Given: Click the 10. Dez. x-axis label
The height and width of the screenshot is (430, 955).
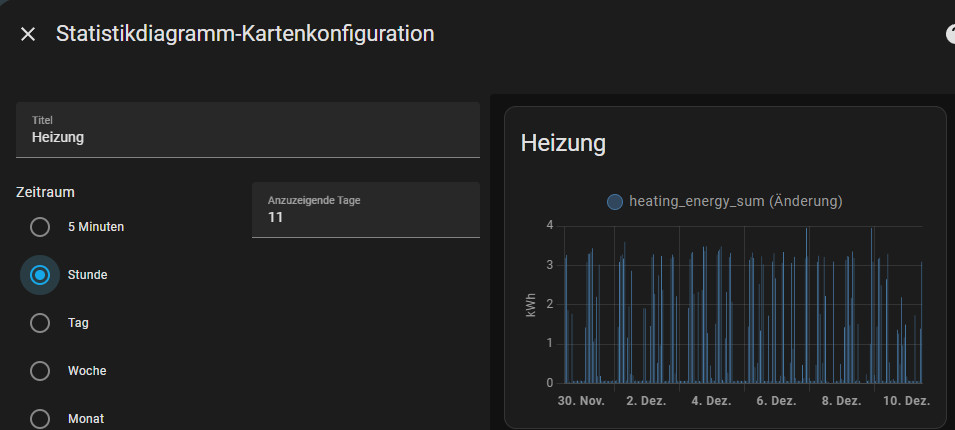Looking at the screenshot, I should point(906,400).
